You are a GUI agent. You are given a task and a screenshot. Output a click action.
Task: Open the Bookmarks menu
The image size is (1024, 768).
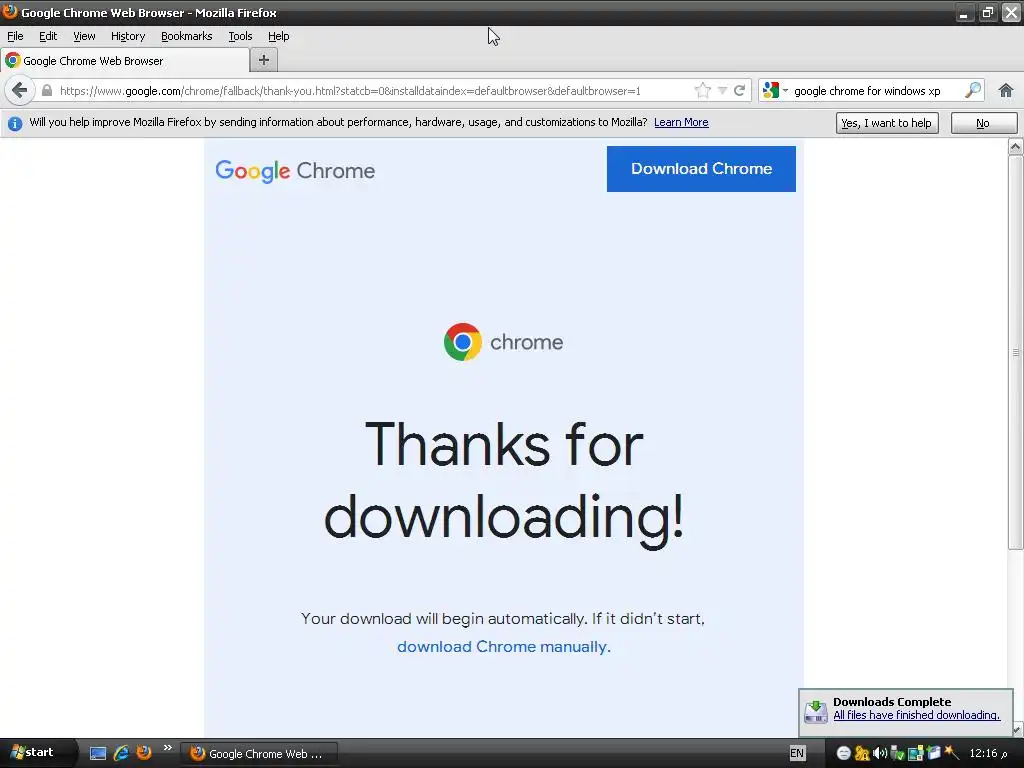click(x=186, y=36)
